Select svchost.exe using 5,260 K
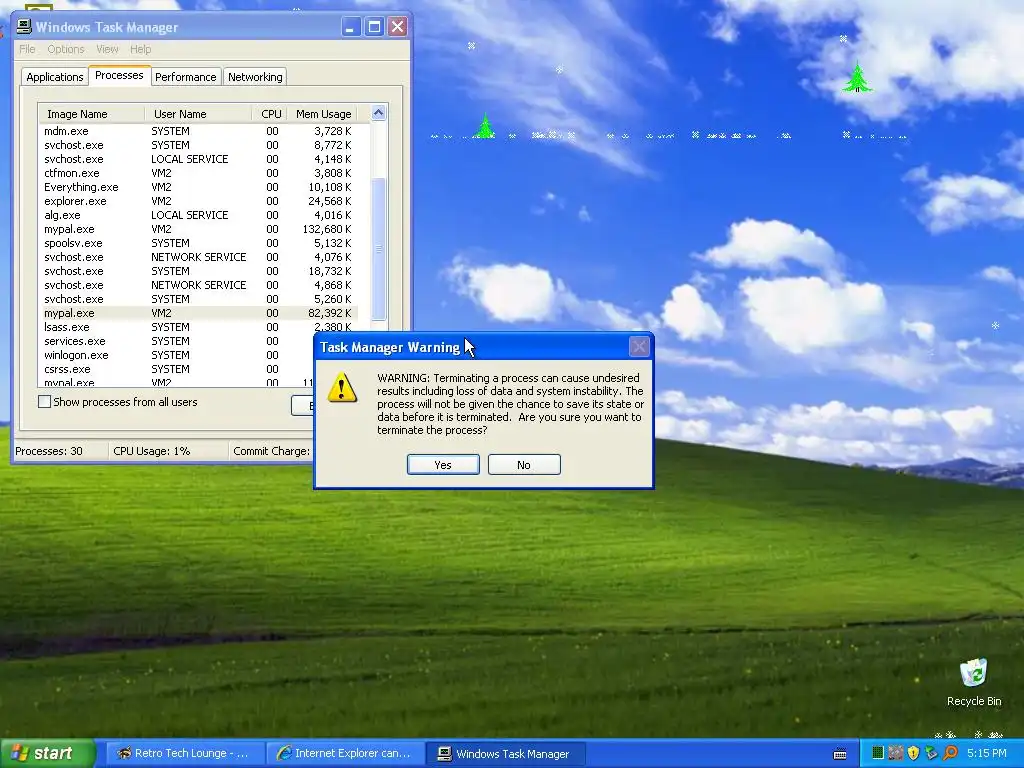 coord(198,299)
